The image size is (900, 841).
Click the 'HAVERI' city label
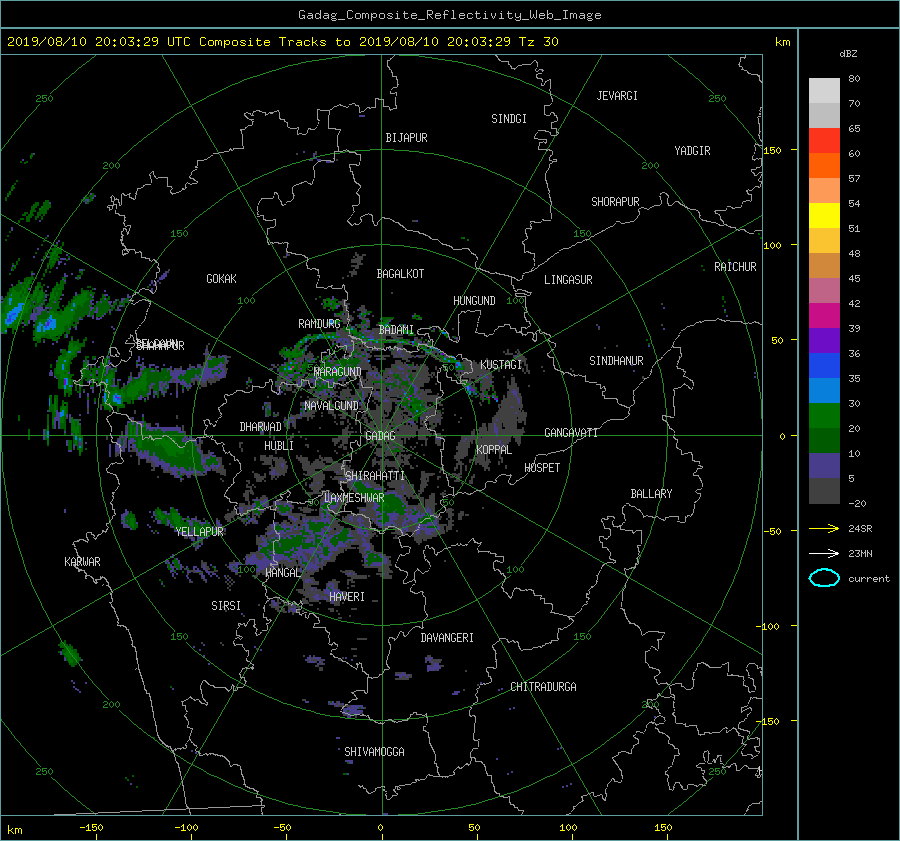tap(347, 597)
